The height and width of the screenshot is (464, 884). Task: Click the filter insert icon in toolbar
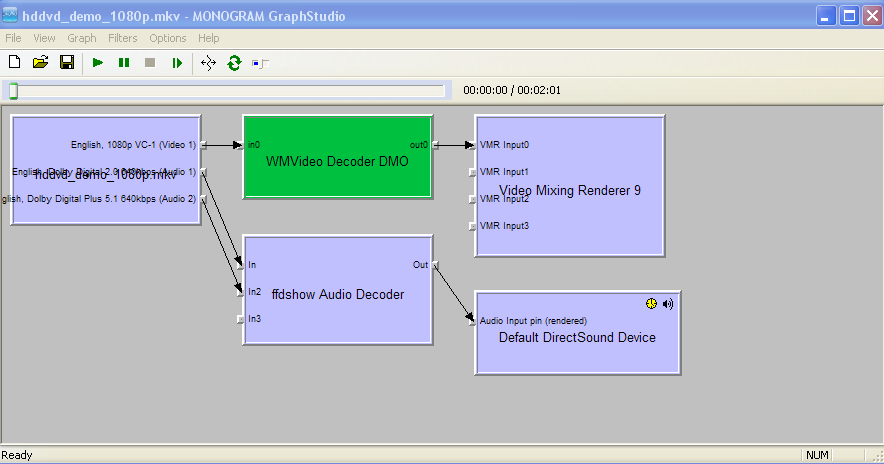260,63
